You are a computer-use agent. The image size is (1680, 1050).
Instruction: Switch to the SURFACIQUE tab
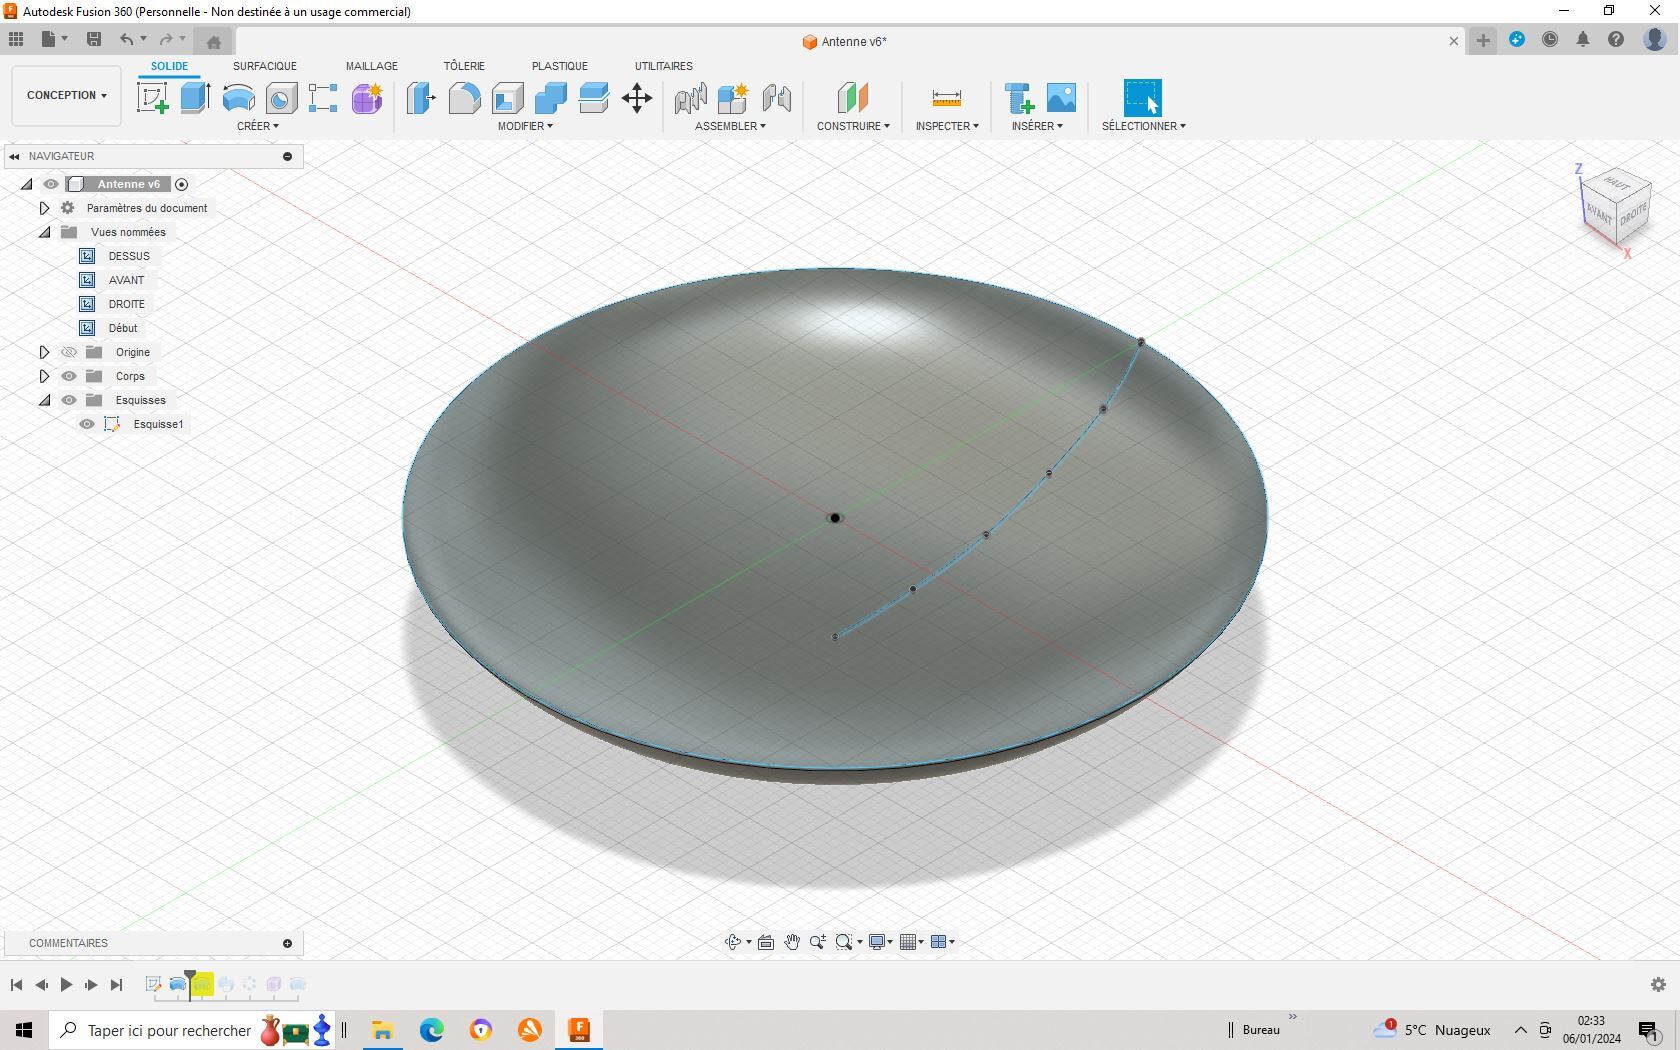click(265, 66)
